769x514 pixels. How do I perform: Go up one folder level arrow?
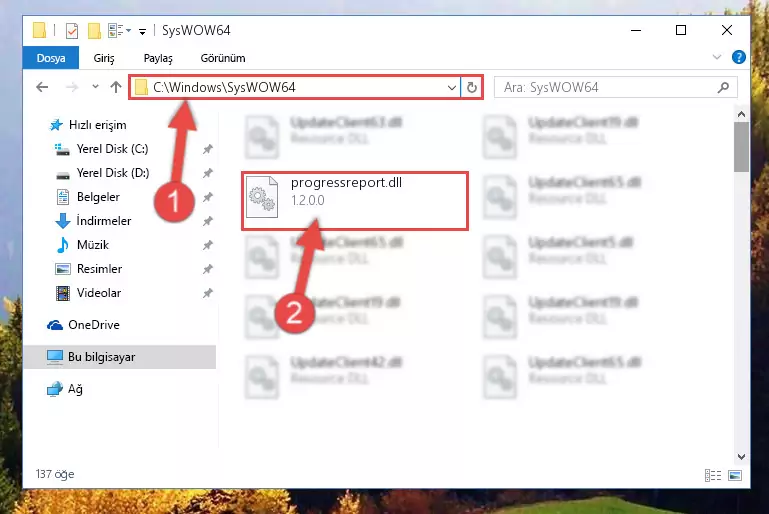click(x=116, y=87)
